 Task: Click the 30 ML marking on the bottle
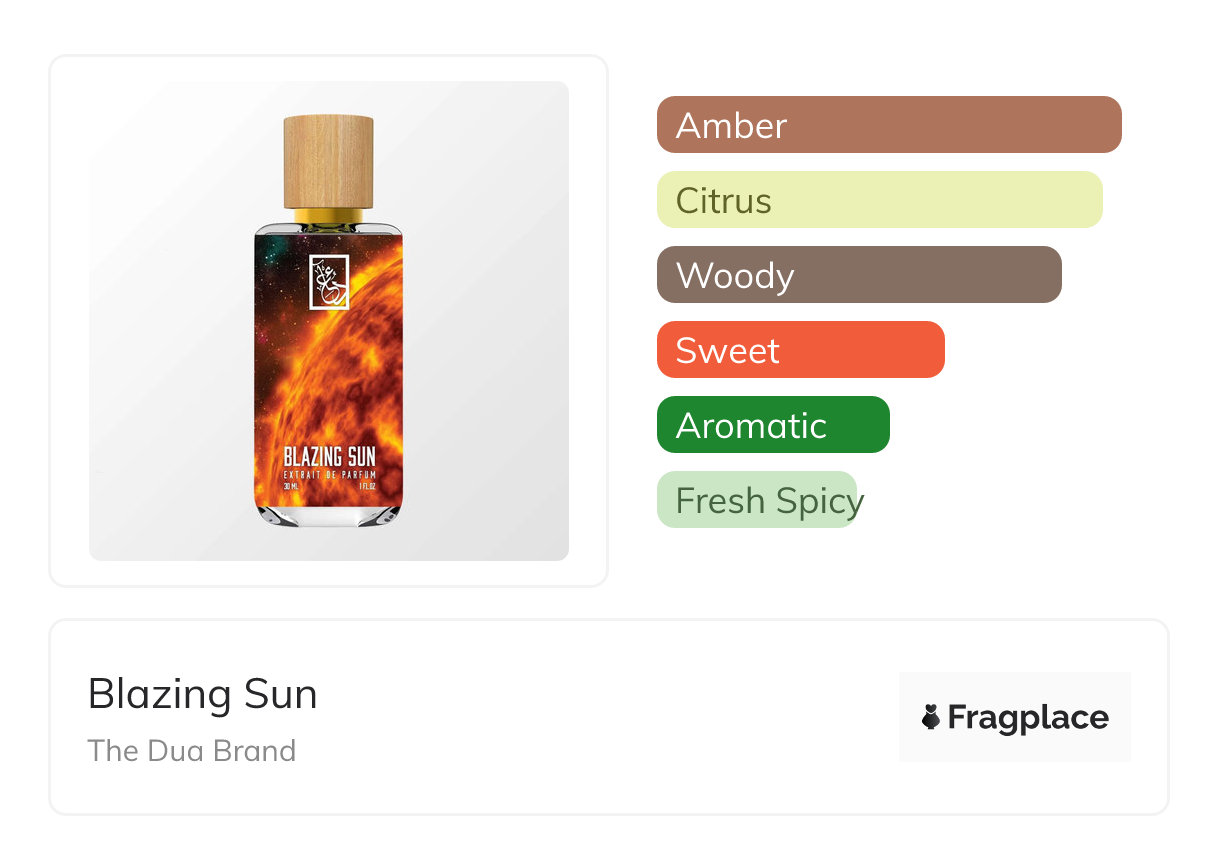pyautogui.click(x=291, y=487)
